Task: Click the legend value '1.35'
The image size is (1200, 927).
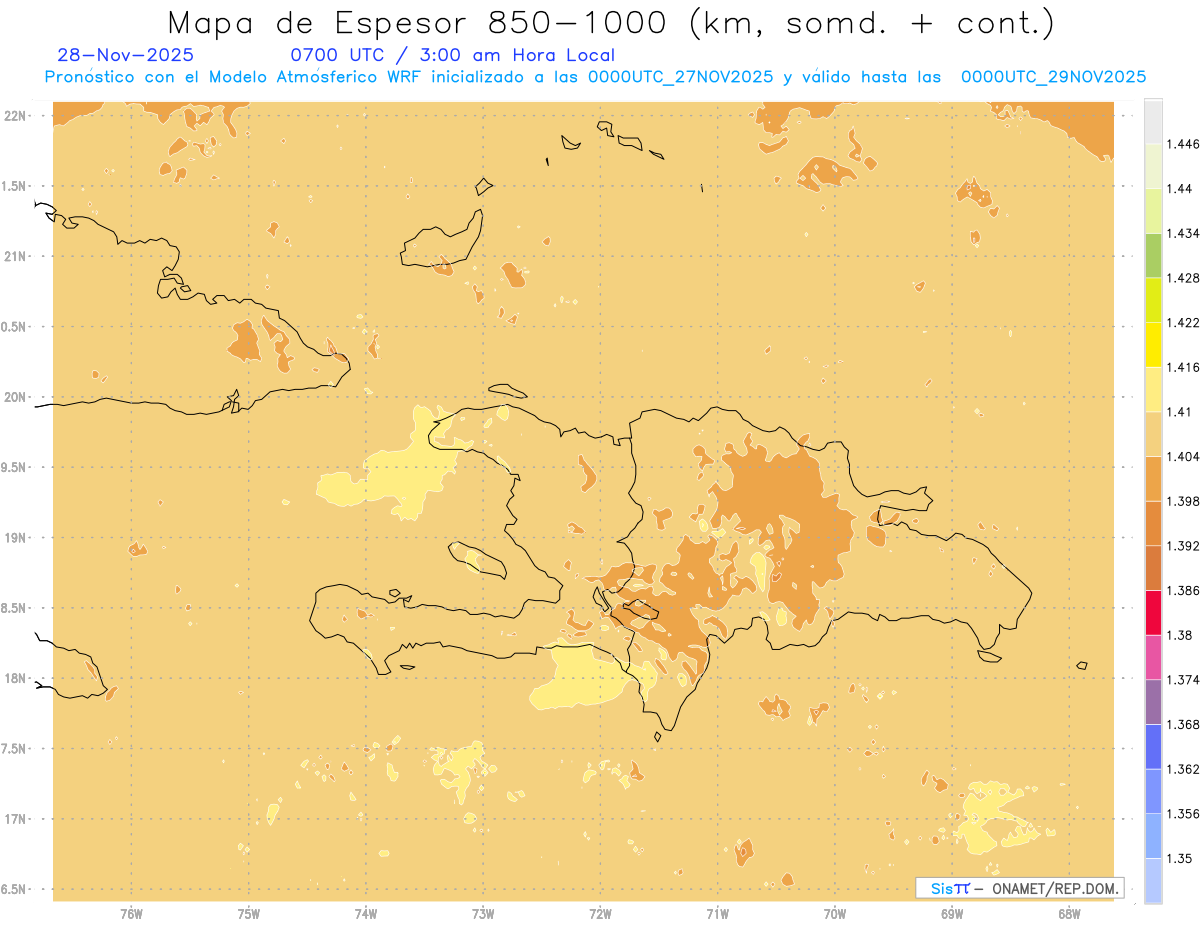Action: click(x=1179, y=859)
